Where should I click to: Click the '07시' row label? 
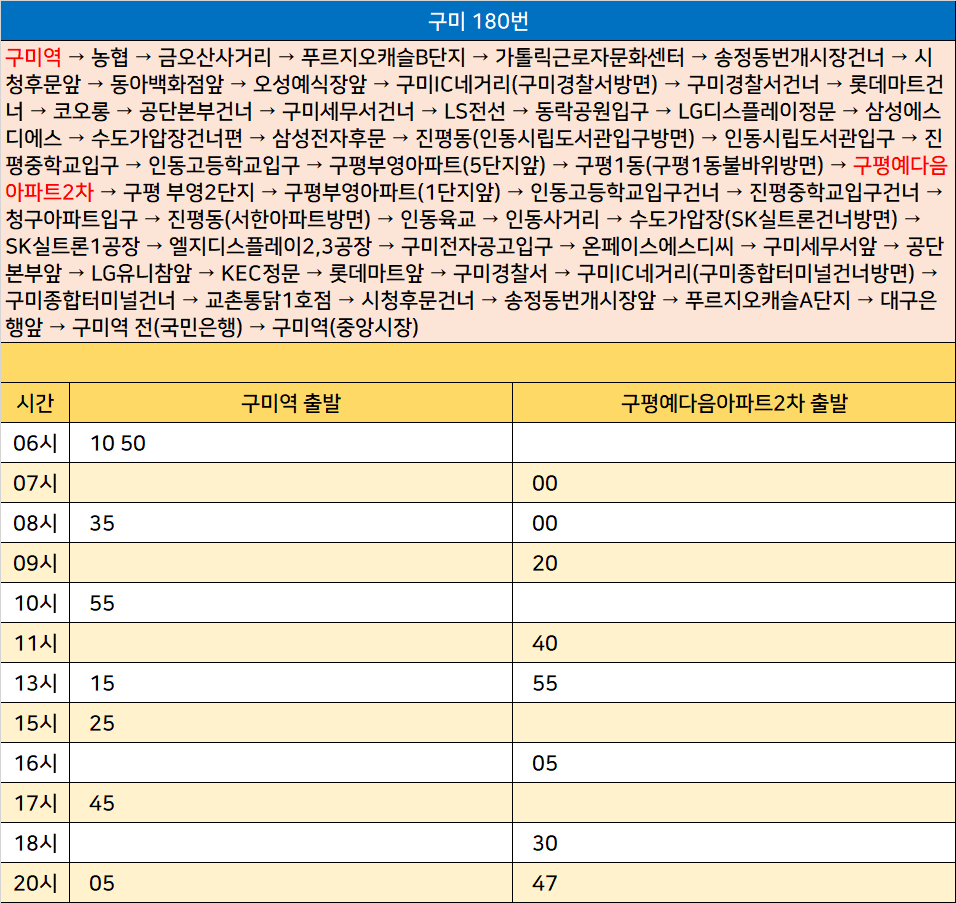tap(35, 484)
